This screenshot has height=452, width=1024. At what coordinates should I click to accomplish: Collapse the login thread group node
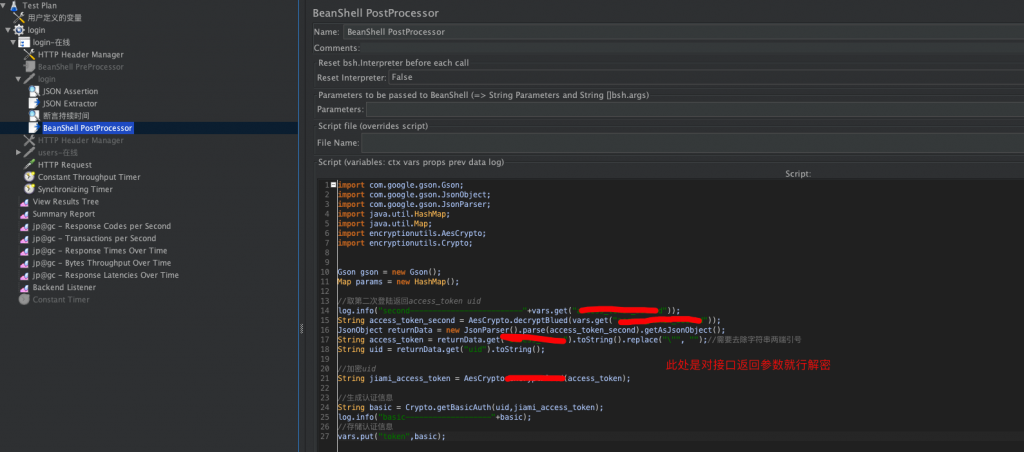(x=8, y=30)
